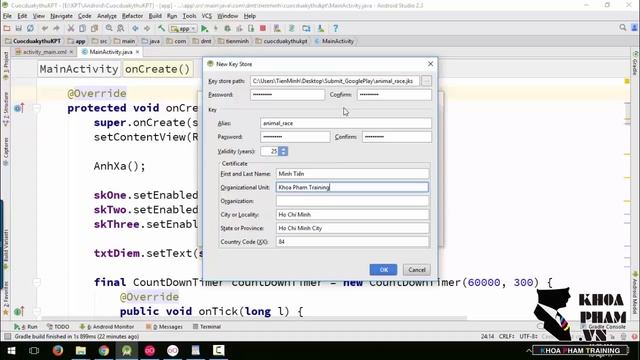Image resolution: width=640 pixels, height=360 pixels.
Task: Click CRLF line separator in status bar
Action: (507, 336)
